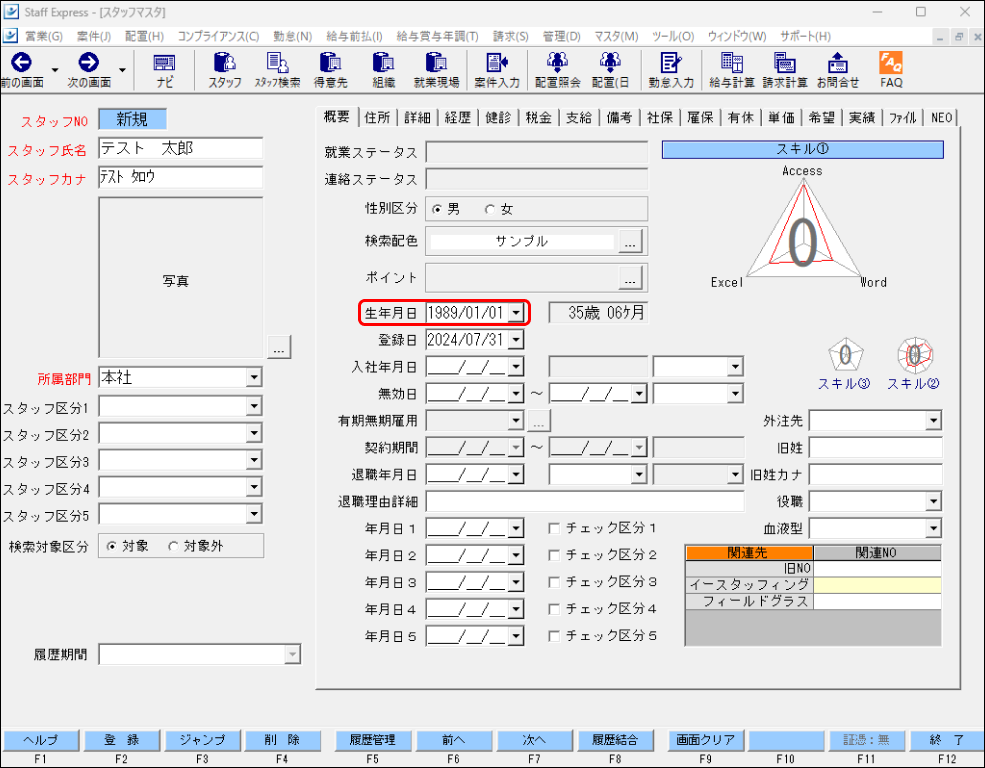Click the イースタッフィング 関連NO cell
Screen dimensions: 985x768
tap(877, 585)
